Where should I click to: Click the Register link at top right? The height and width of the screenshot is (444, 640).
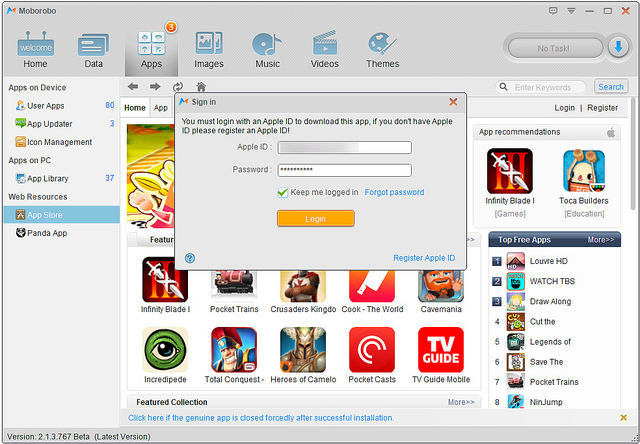tap(602, 108)
